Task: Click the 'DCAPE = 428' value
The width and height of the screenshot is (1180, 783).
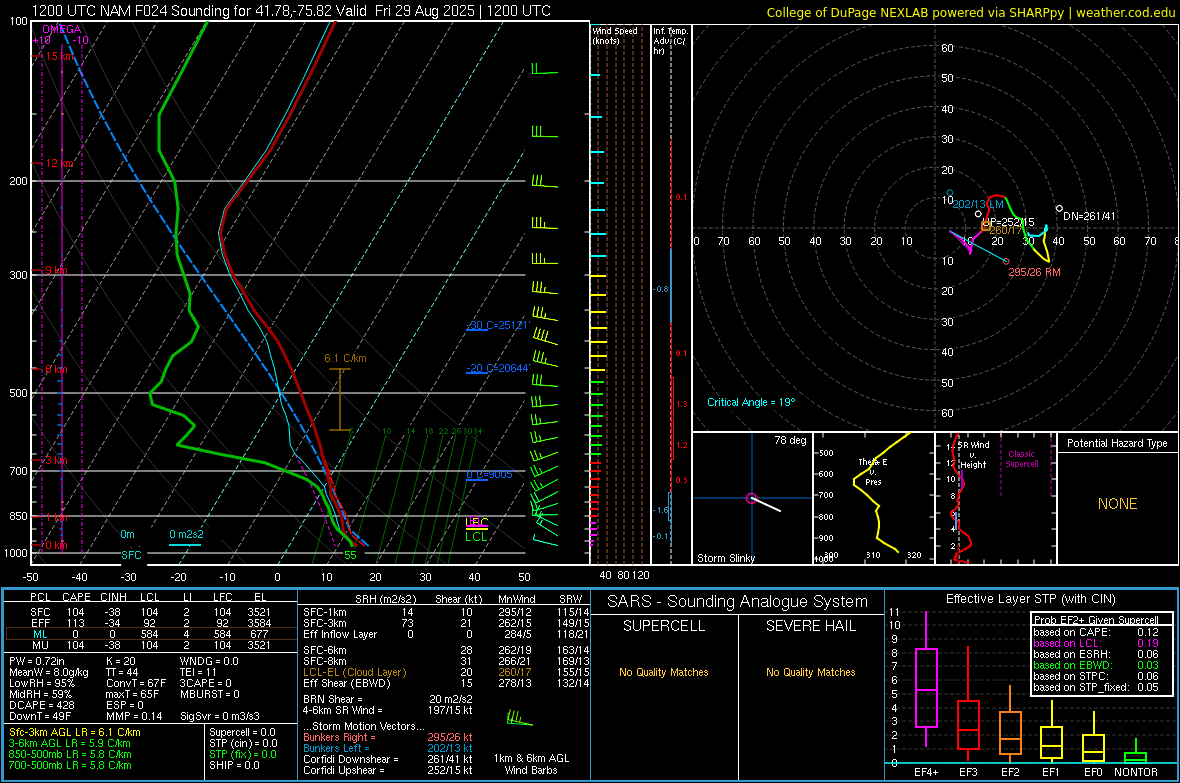Action: 41,705
